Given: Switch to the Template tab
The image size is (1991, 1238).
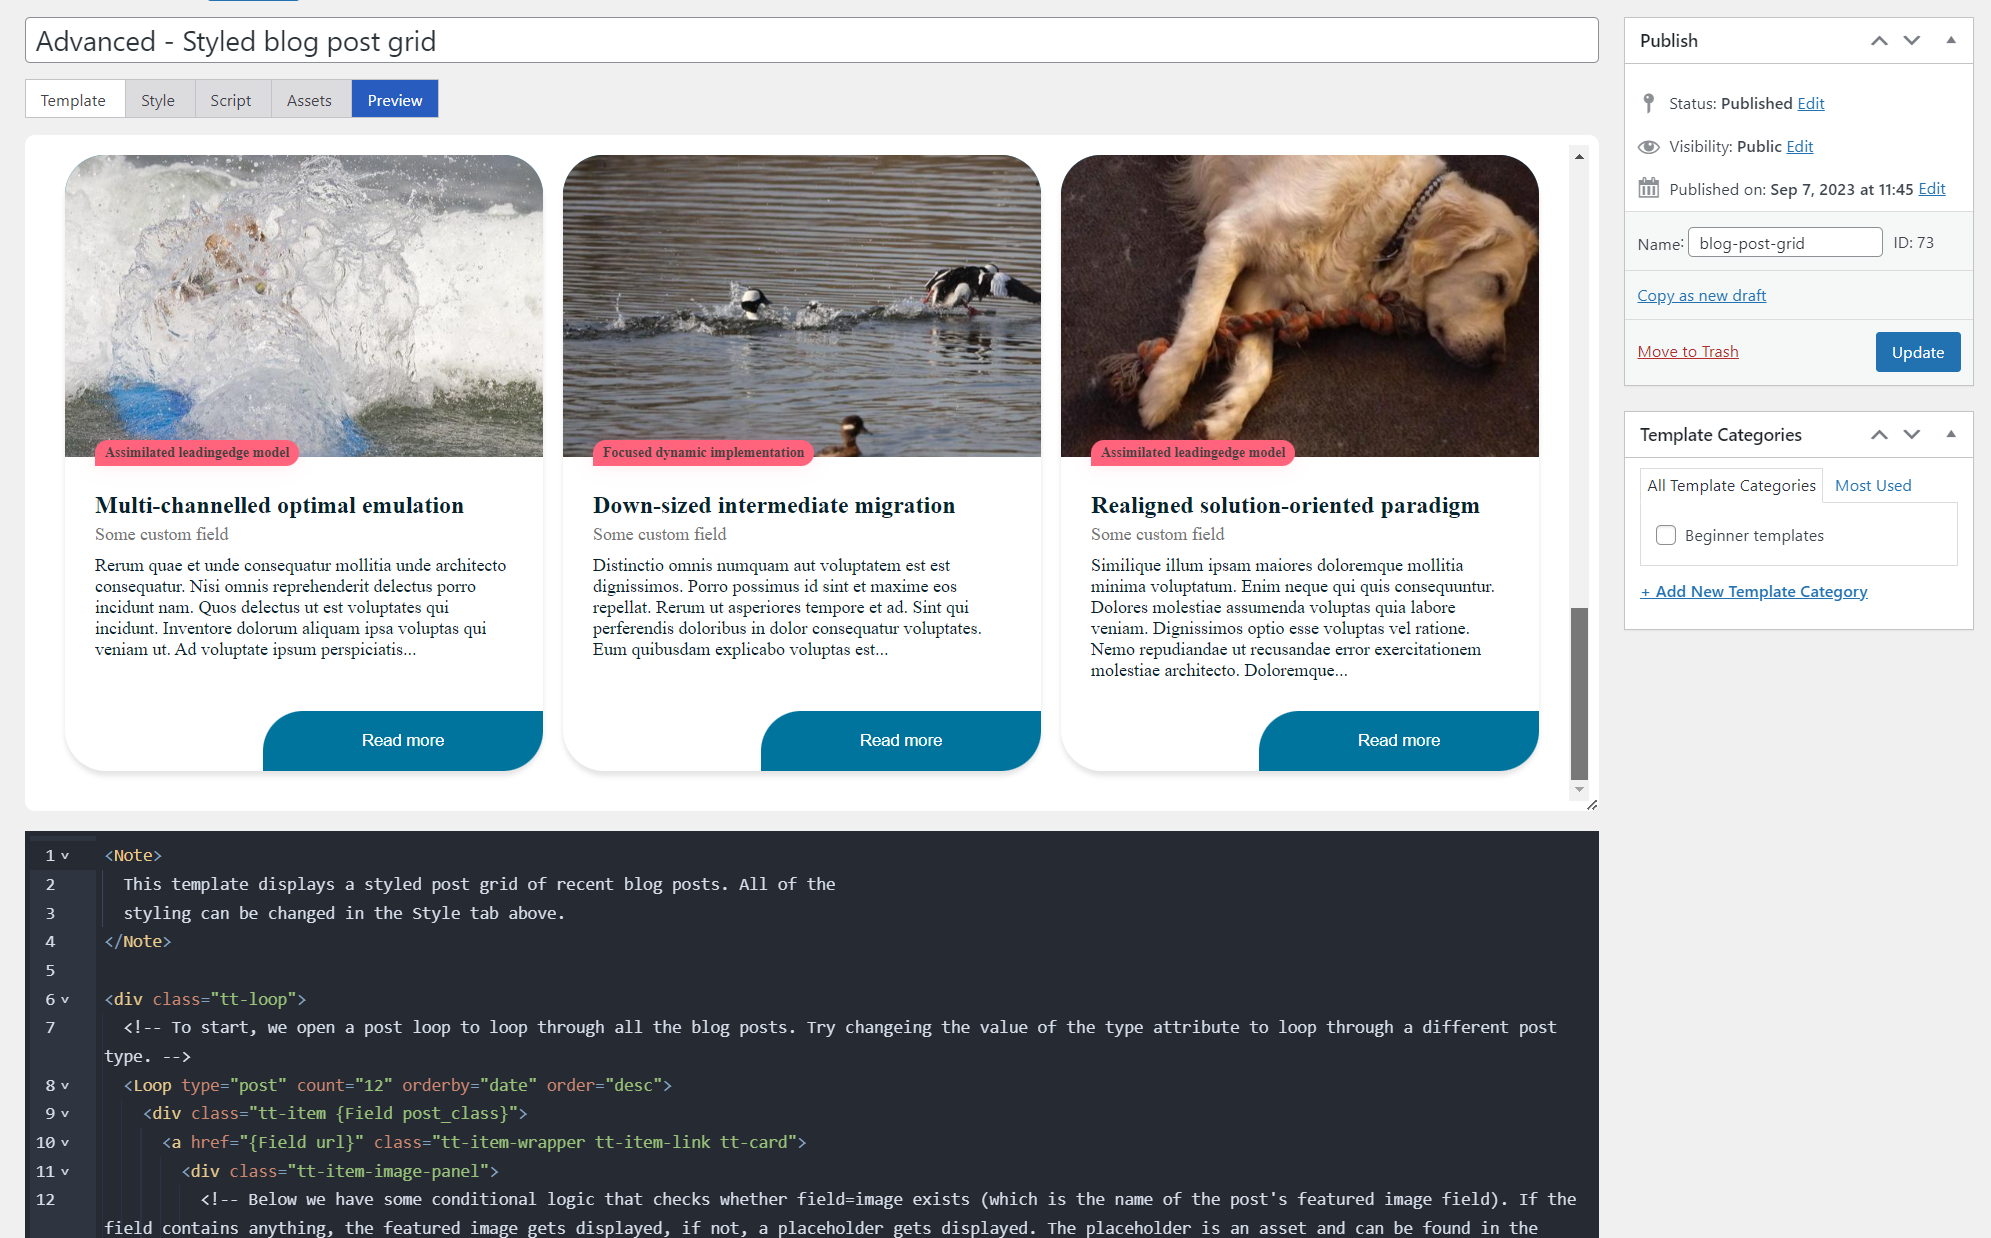Looking at the screenshot, I should (x=74, y=99).
